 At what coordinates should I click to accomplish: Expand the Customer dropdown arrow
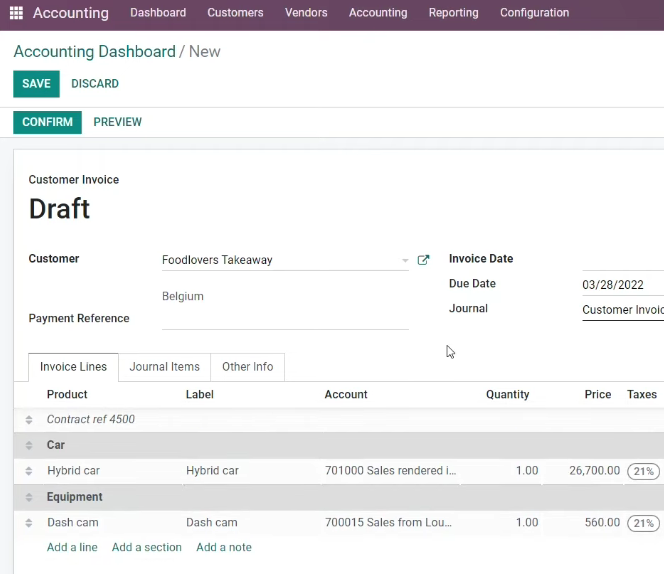coord(405,260)
